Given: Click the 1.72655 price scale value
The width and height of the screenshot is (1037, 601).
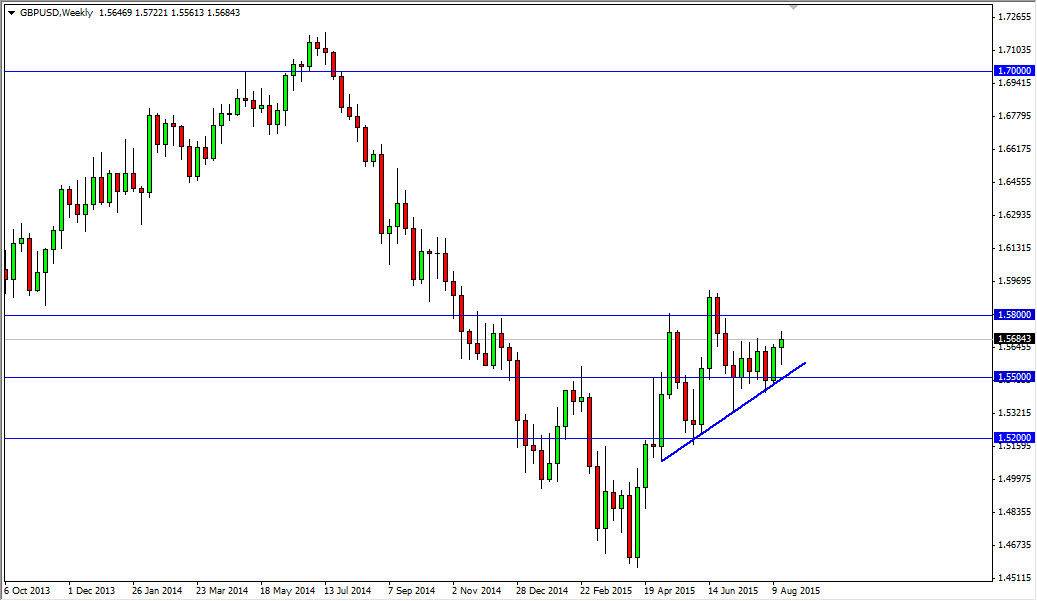Looking at the screenshot, I should pos(1013,17).
